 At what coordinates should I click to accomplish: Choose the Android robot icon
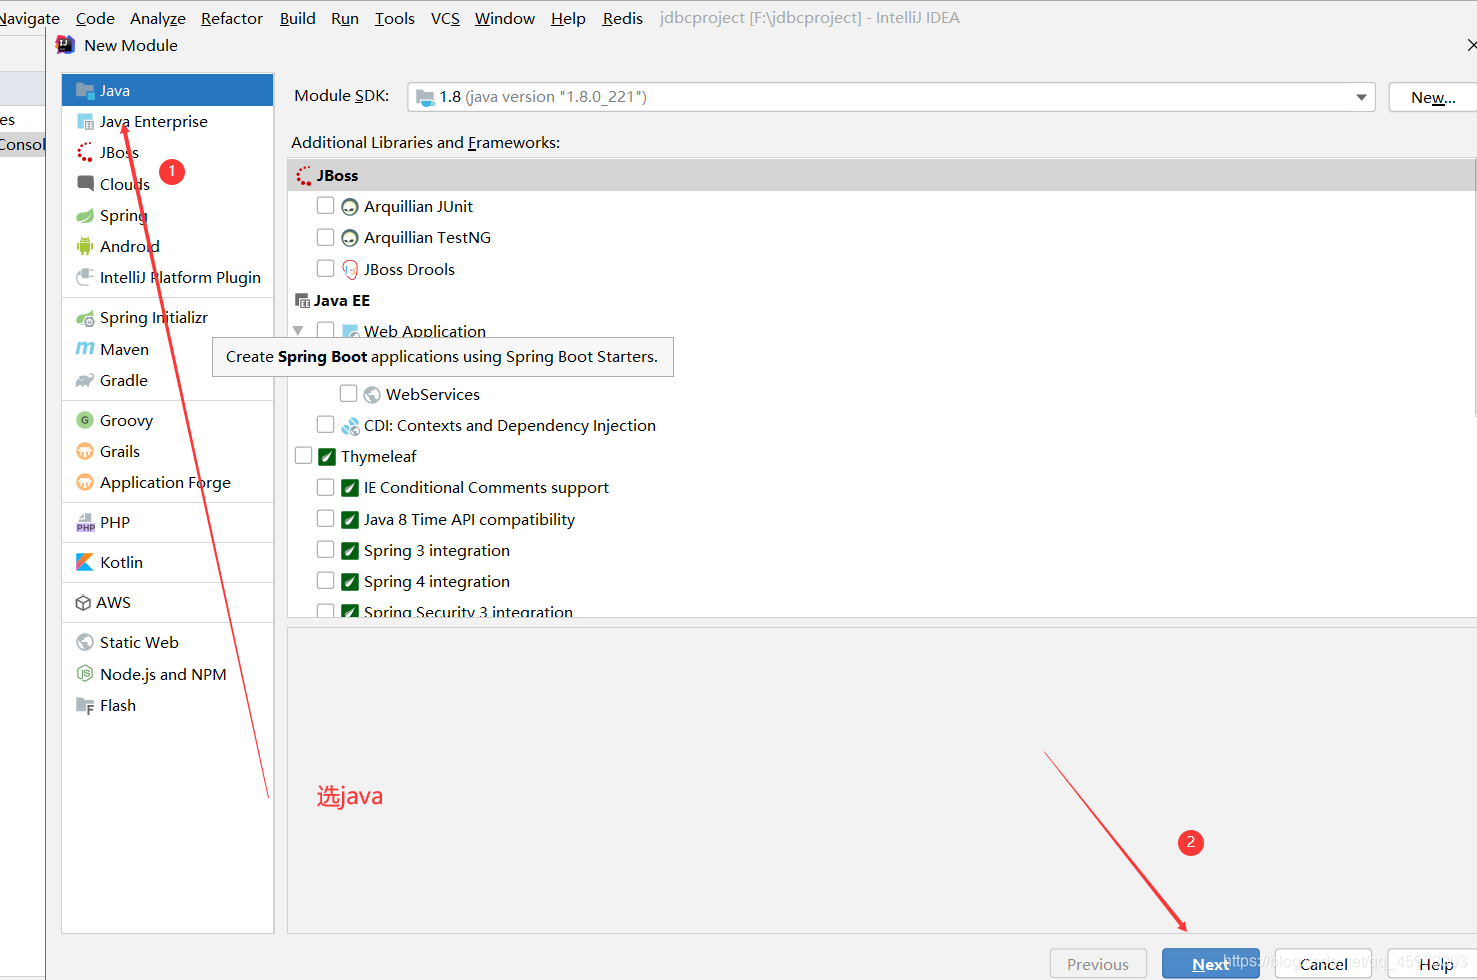[85, 246]
